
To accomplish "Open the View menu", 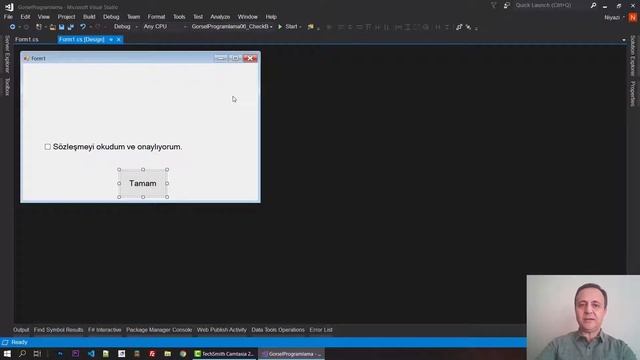I will tap(44, 17).
